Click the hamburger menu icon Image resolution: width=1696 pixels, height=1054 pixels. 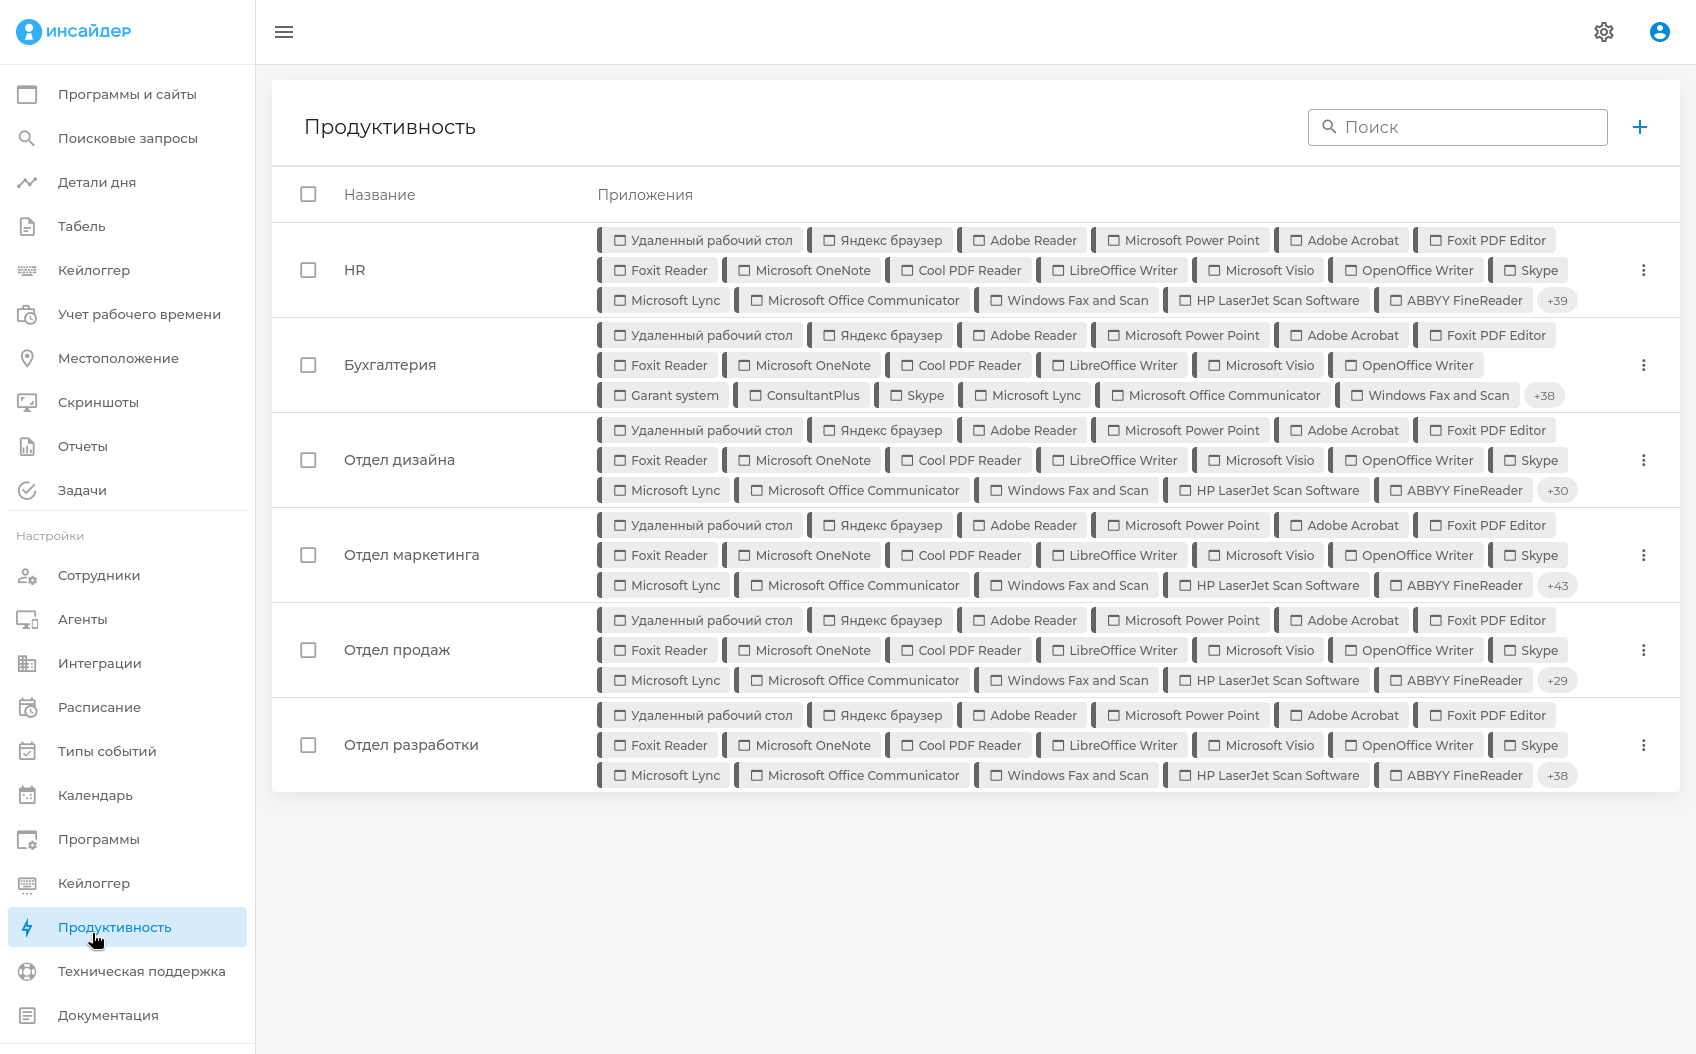coord(284,32)
